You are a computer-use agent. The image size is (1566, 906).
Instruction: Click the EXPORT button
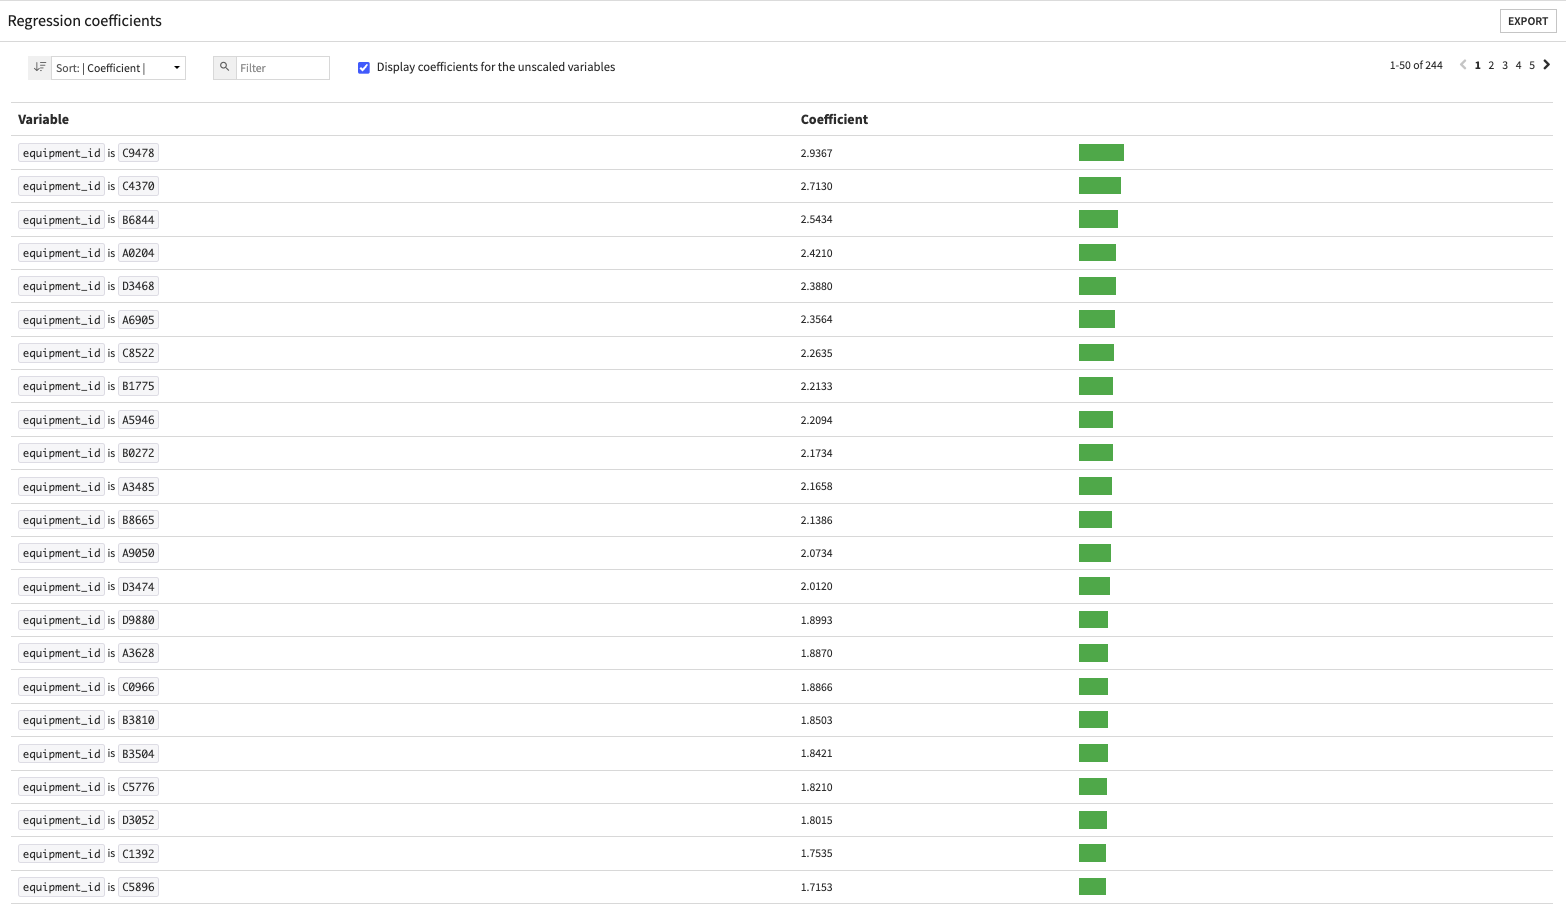[x=1527, y=20]
